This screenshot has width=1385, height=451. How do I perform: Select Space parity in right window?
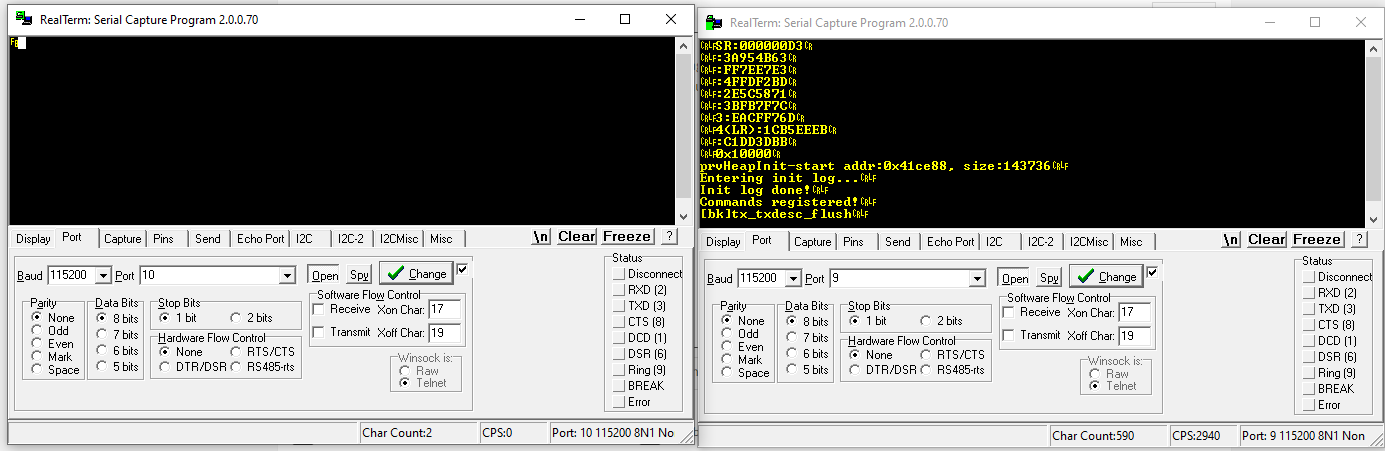click(x=747, y=373)
